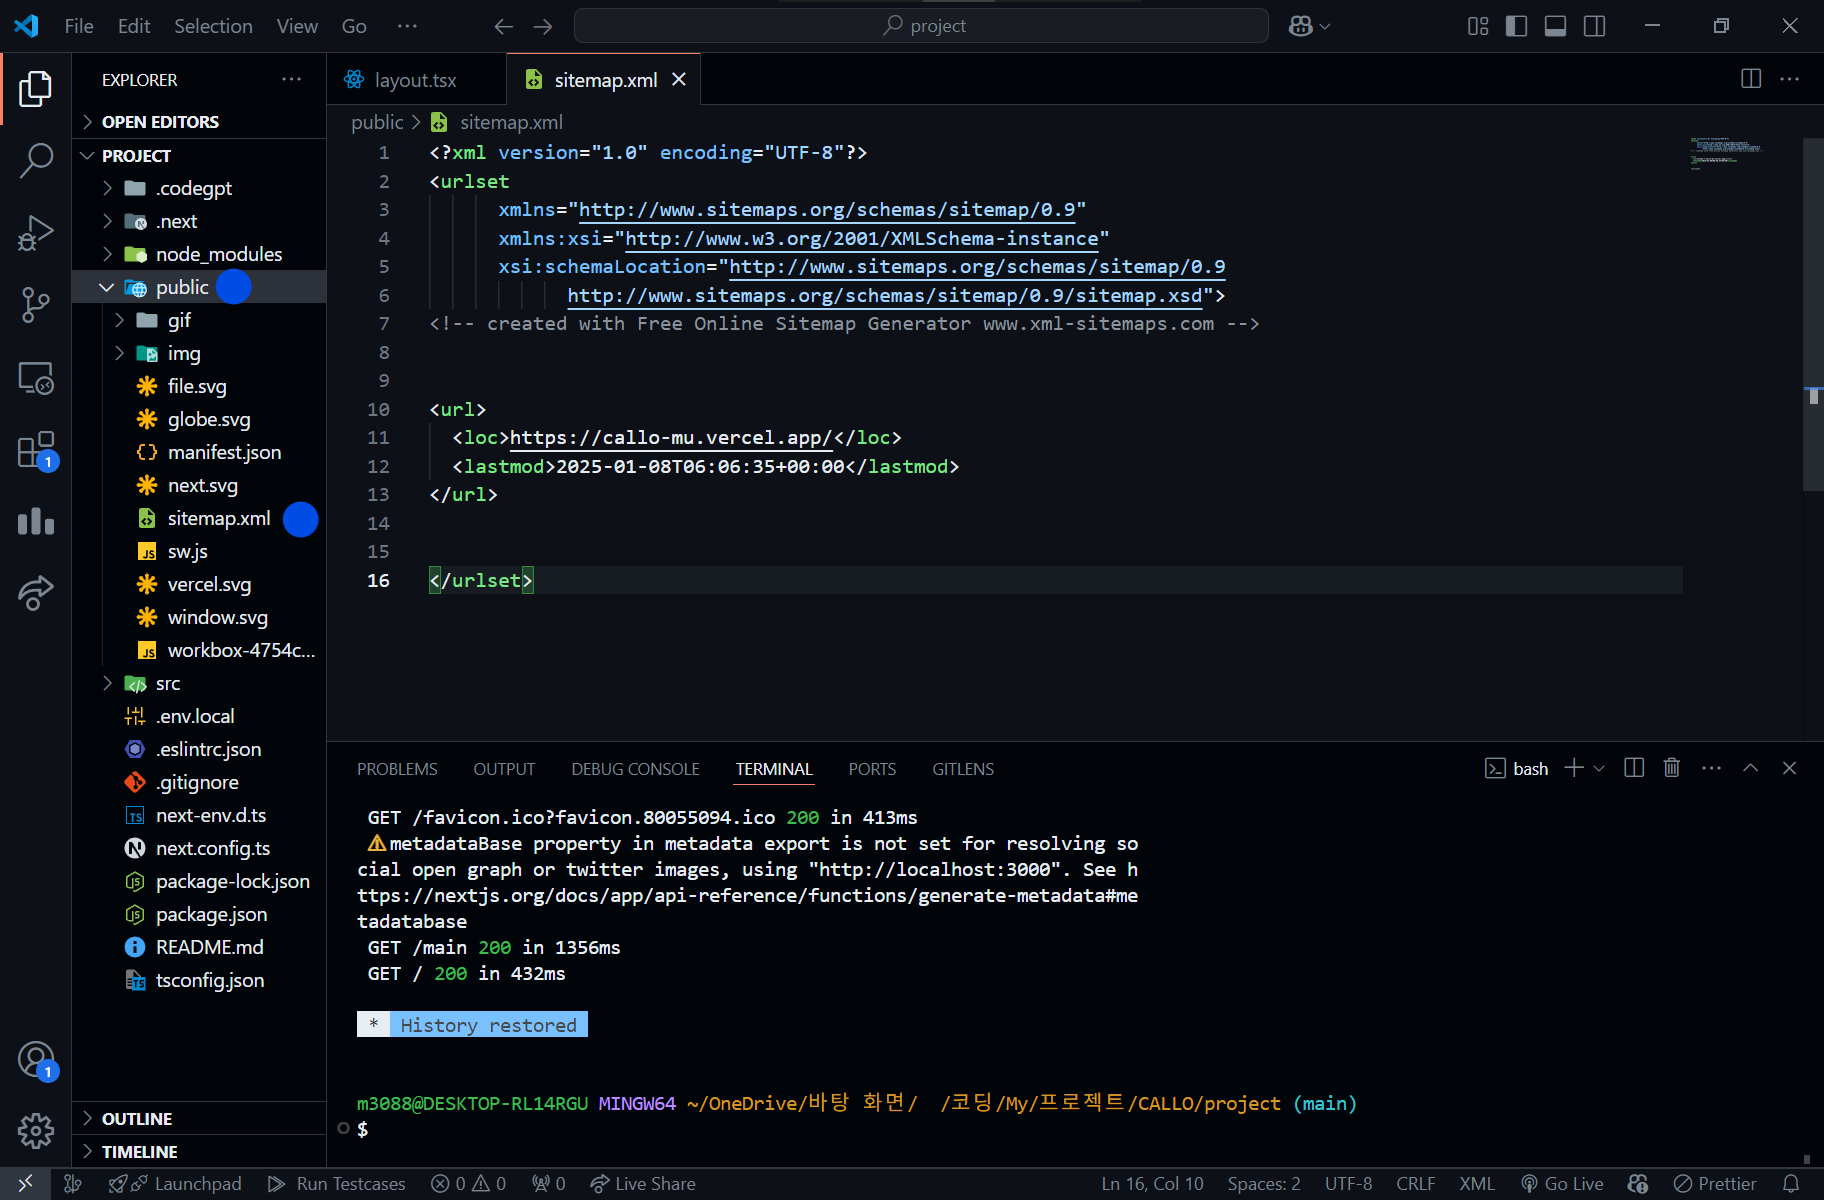Toggle Primary Side Bar visibility
This screenshot has height=1200, width=1824.
[x=1516, y=26]
